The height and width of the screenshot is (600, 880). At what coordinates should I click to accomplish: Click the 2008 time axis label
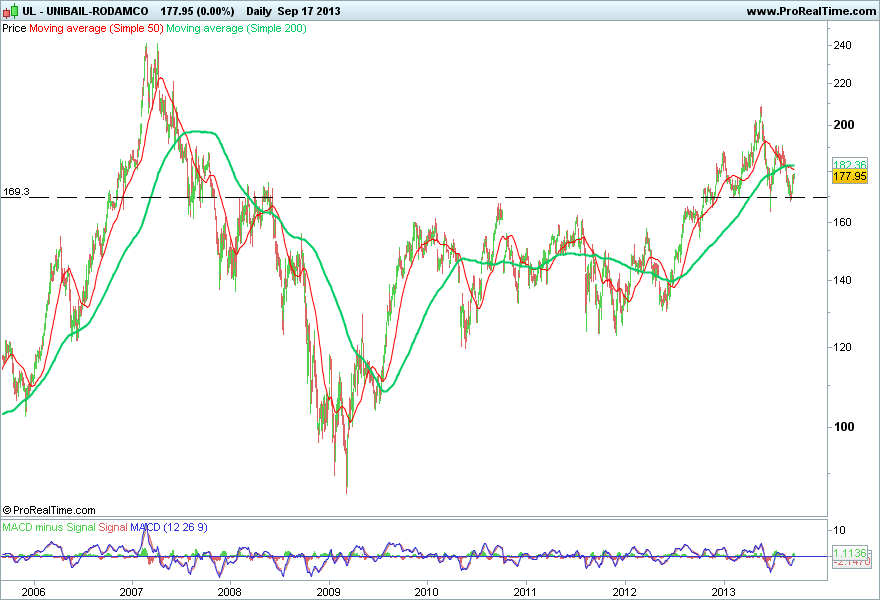(x=230, y=592)
